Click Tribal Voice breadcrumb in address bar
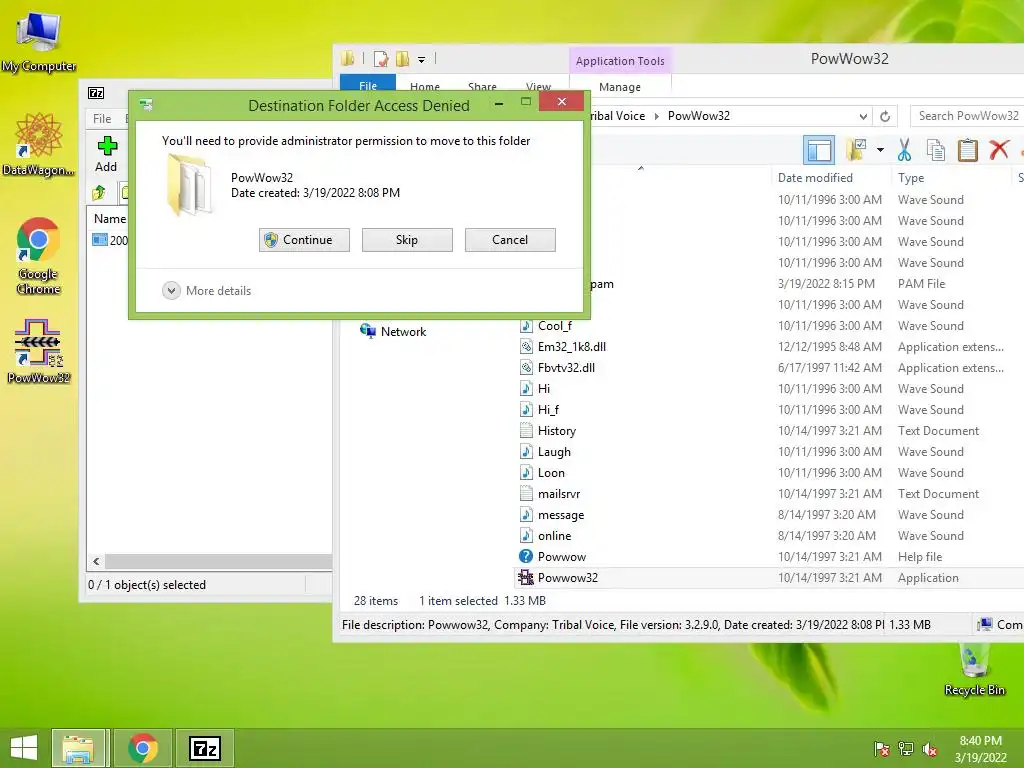Screen dimensions: 1024x768 [616, 116]
